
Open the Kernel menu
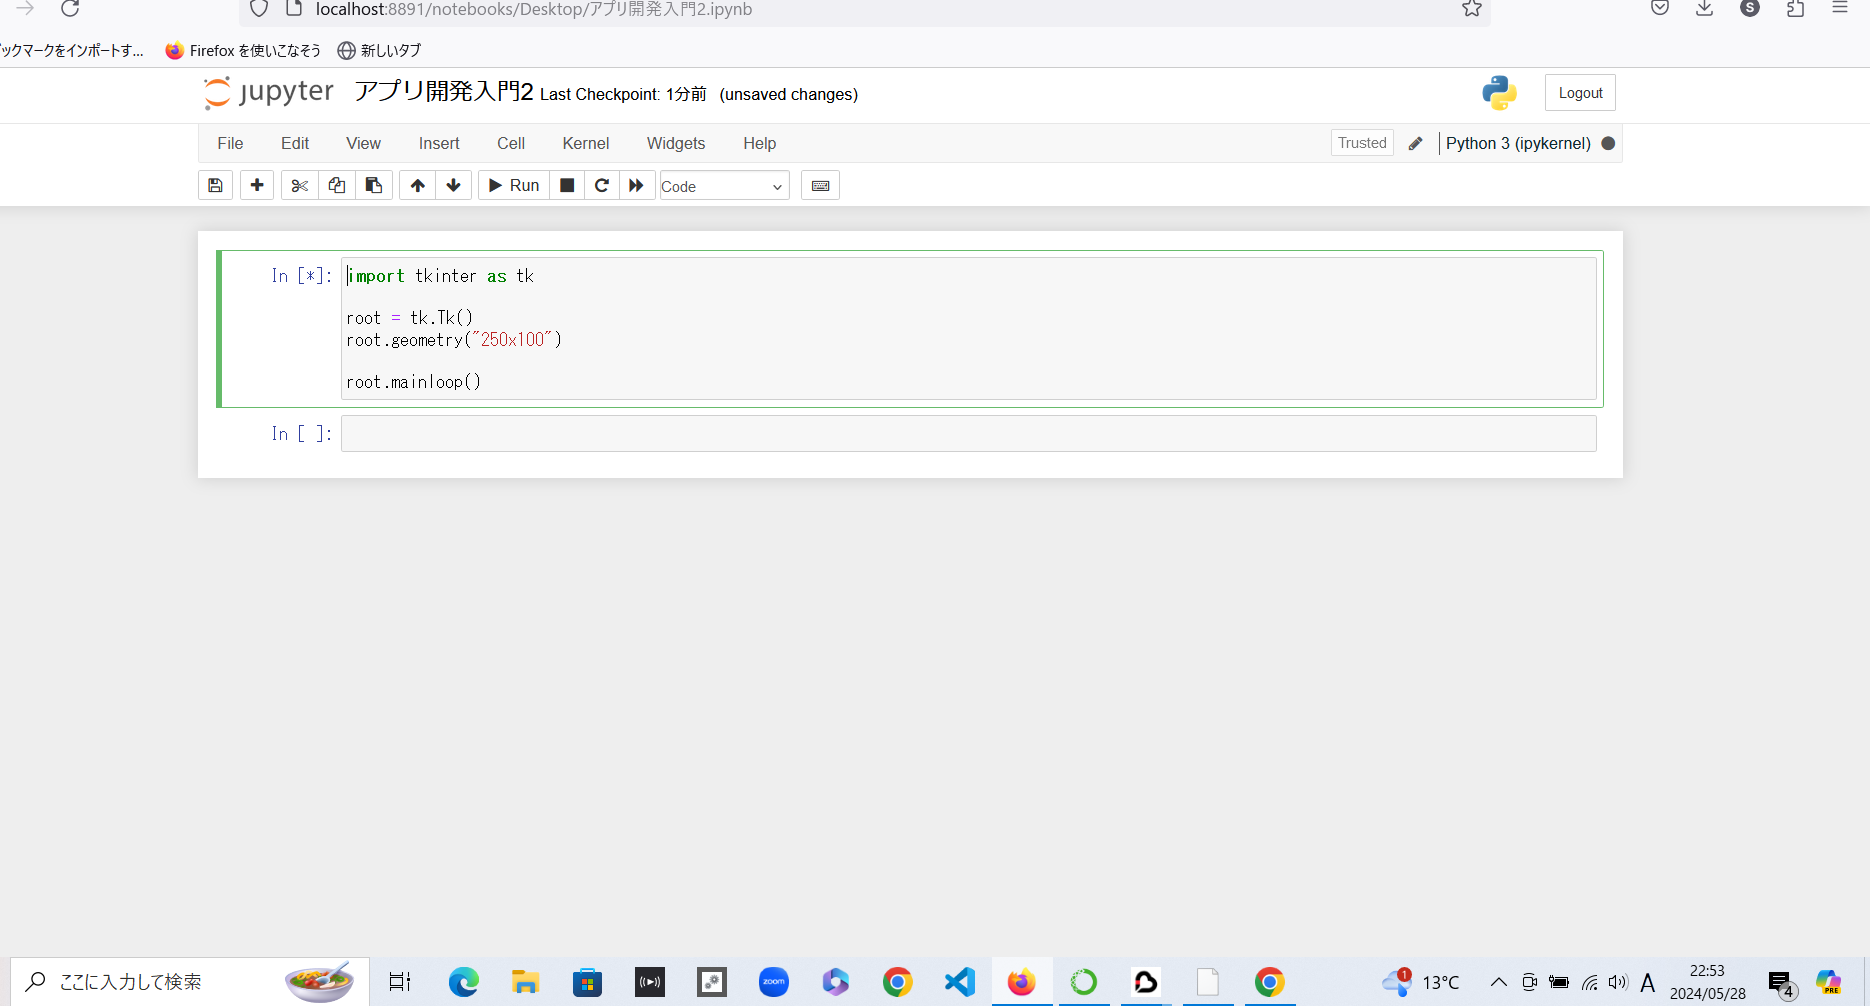pos(586,143)
